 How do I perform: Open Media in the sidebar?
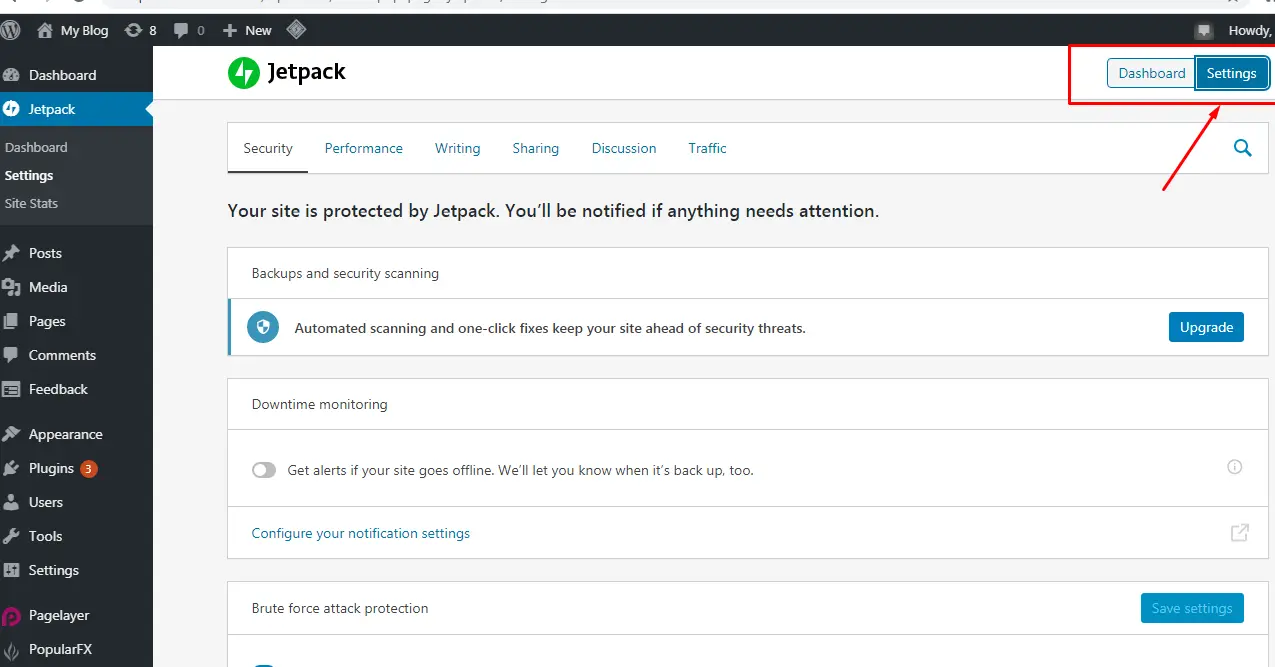point(76,287)
